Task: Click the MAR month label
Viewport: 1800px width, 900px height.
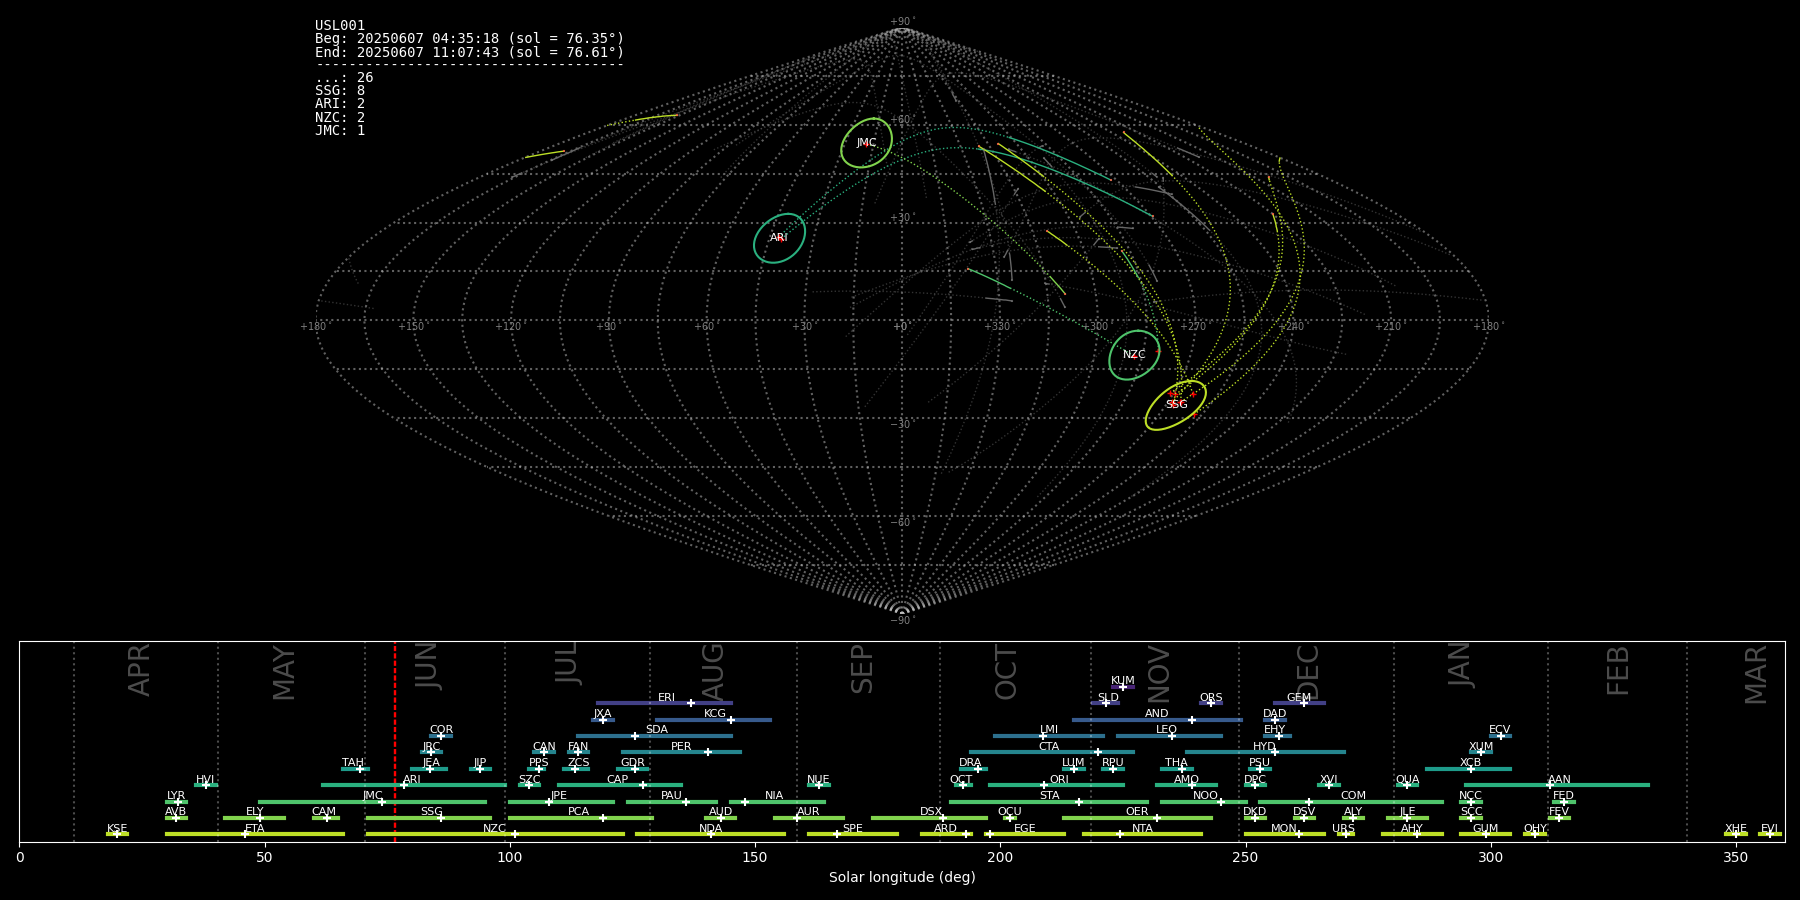Action: (x=1757, y=675)
